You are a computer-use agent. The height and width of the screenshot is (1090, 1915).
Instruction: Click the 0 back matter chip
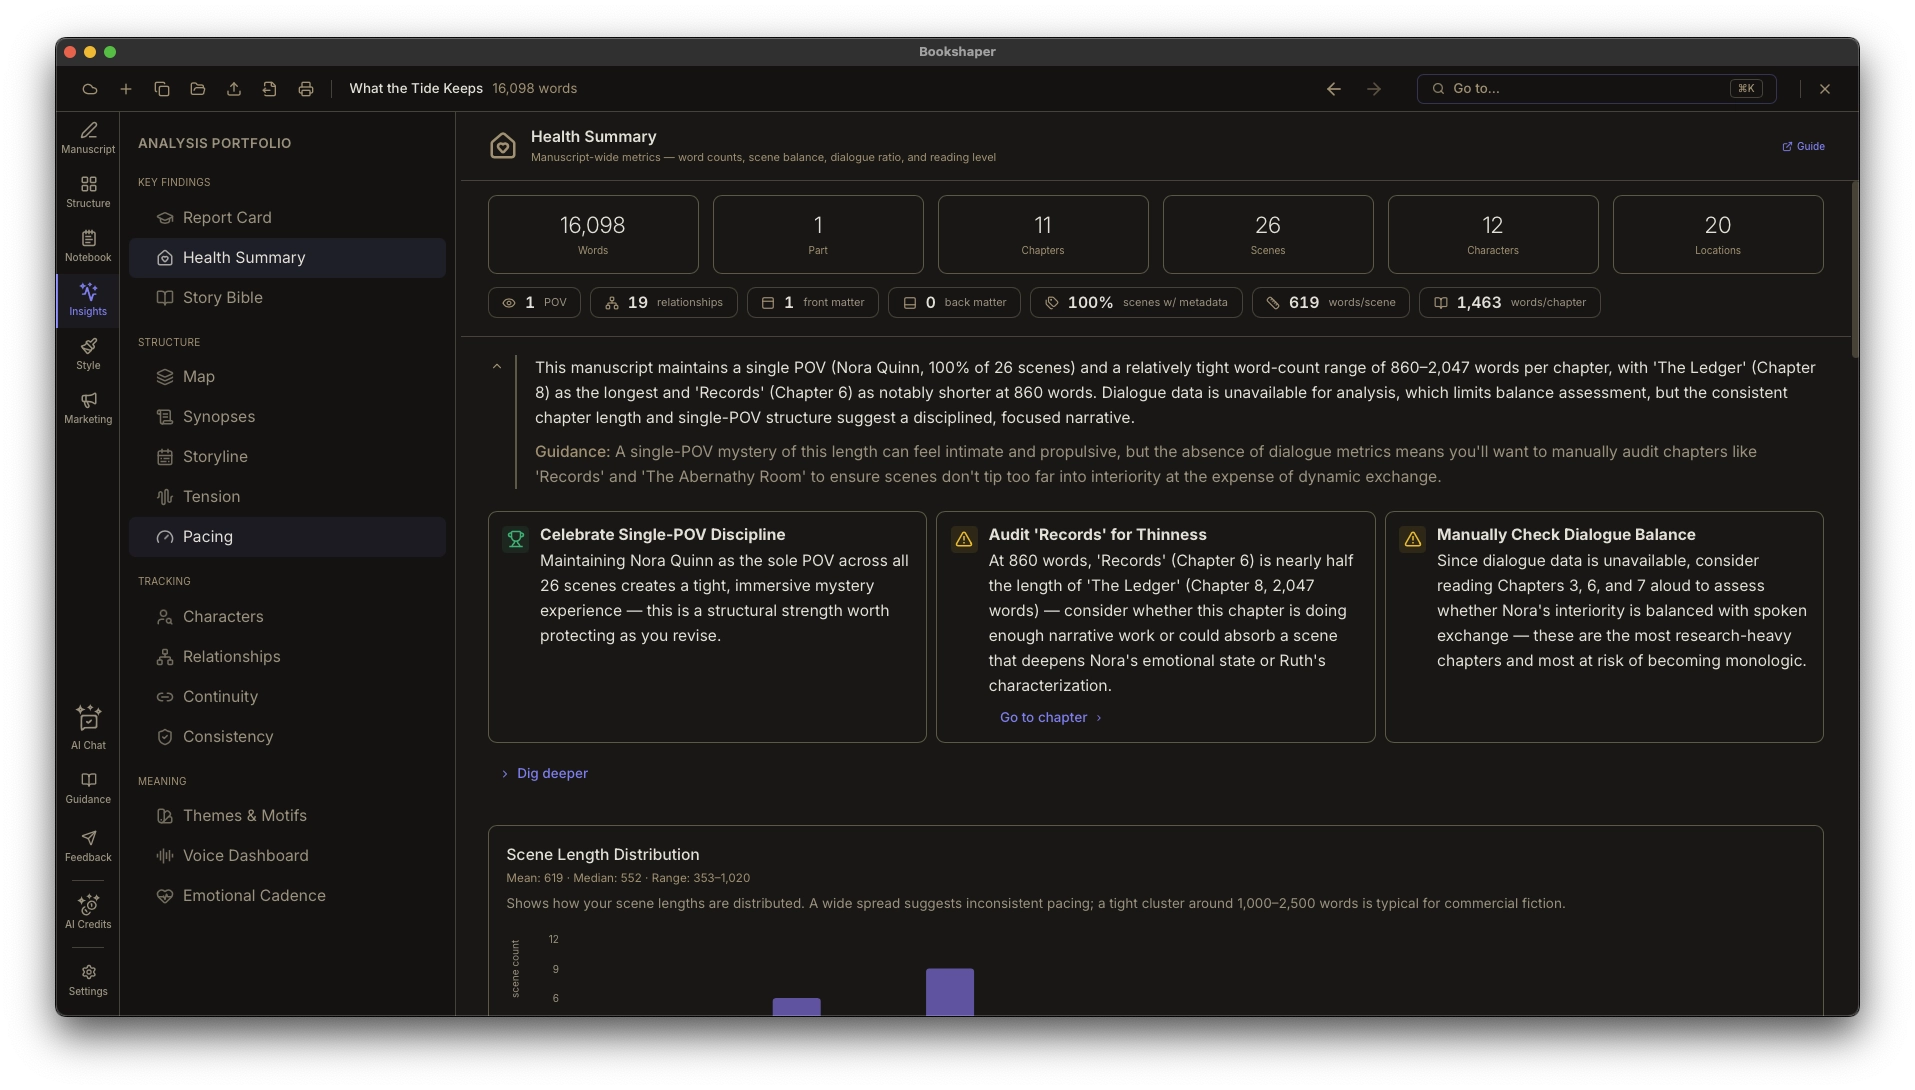click(954, 303)
